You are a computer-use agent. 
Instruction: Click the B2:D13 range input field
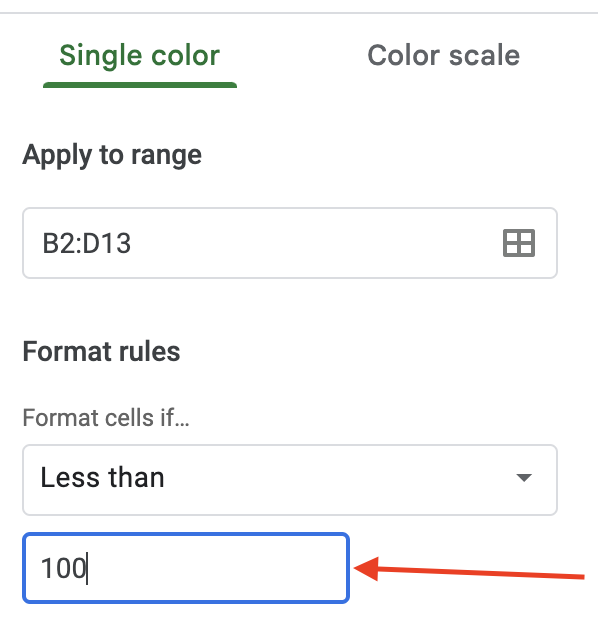coord(290,243)
